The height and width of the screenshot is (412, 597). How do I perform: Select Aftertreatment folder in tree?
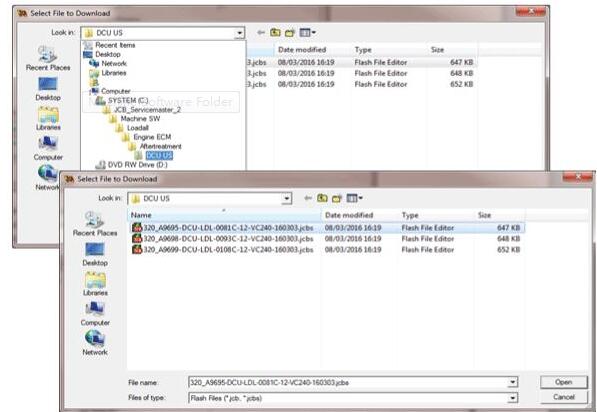[x=160, y=146]
